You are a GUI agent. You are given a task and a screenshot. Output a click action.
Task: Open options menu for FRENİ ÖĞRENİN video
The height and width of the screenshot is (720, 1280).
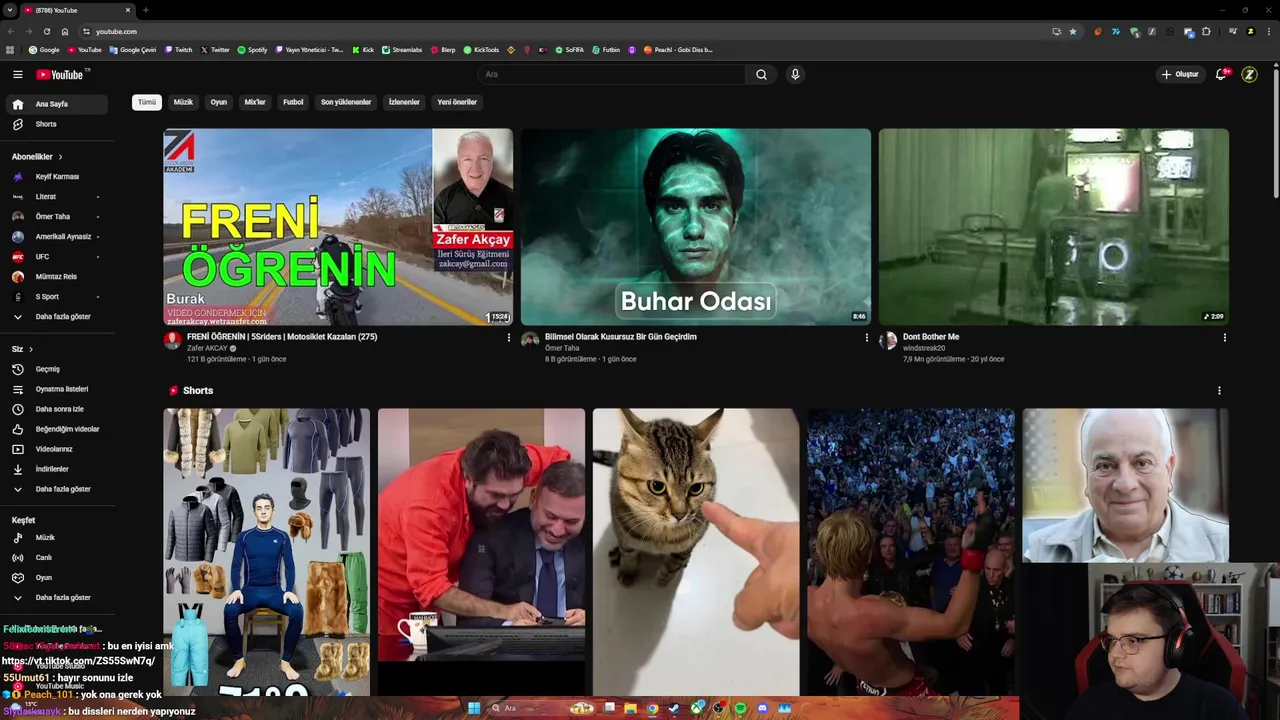pyautogui.click(x=509, y=338)
